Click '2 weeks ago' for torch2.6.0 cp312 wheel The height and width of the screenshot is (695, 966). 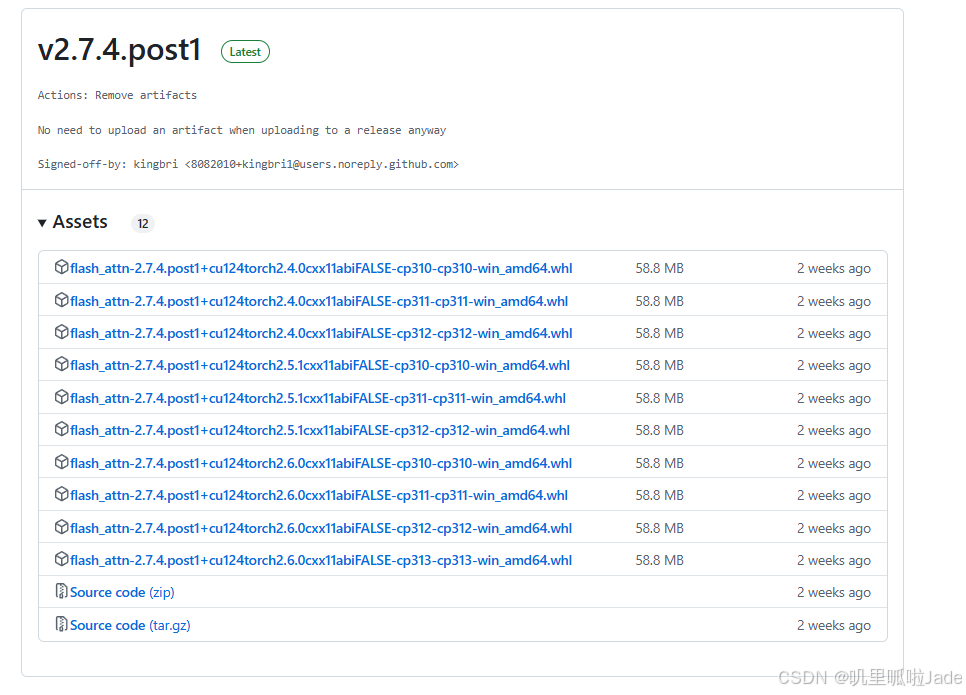[834, 529]
